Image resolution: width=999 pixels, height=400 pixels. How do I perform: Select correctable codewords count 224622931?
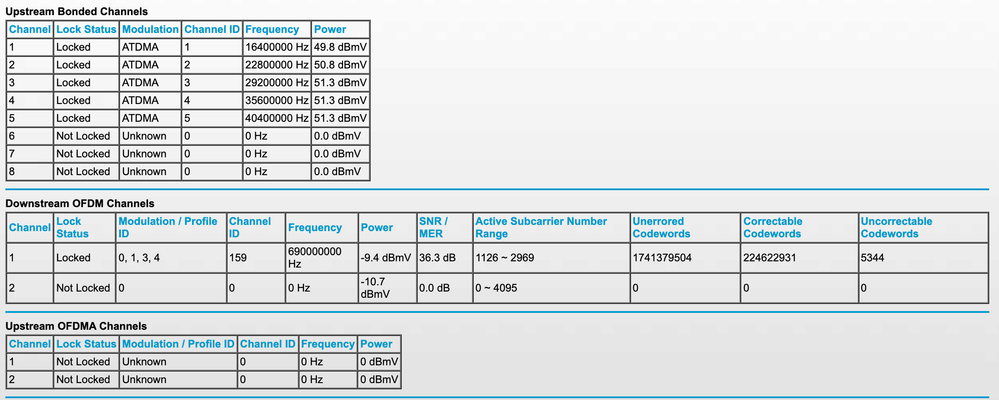pos(772,258)
